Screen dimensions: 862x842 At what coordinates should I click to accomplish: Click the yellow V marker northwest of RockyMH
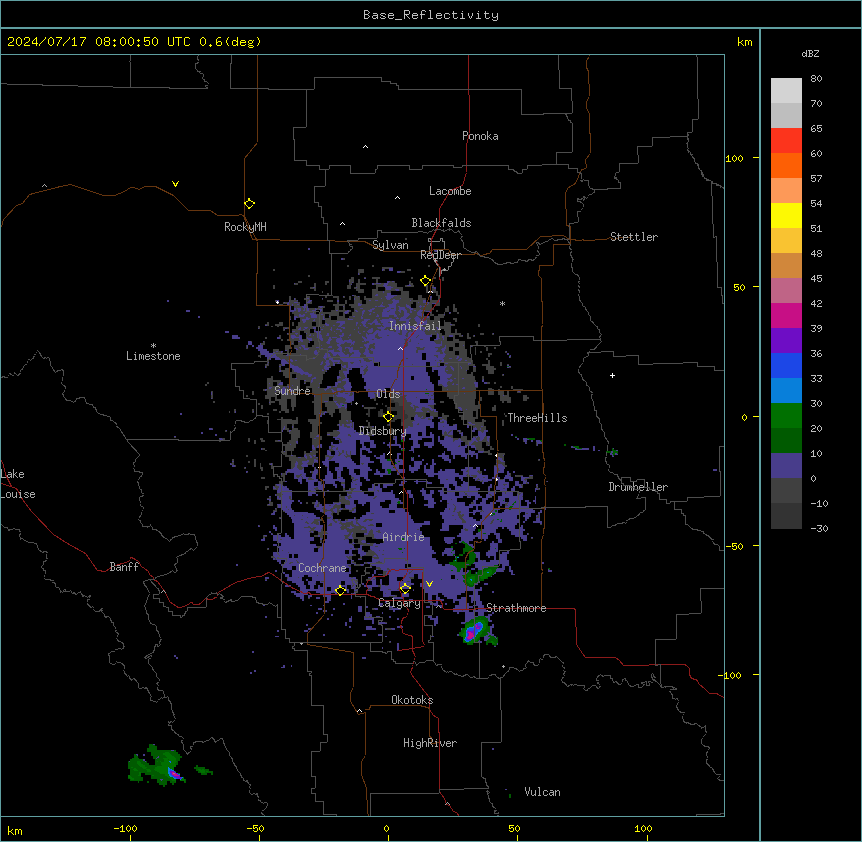[175, 184]
